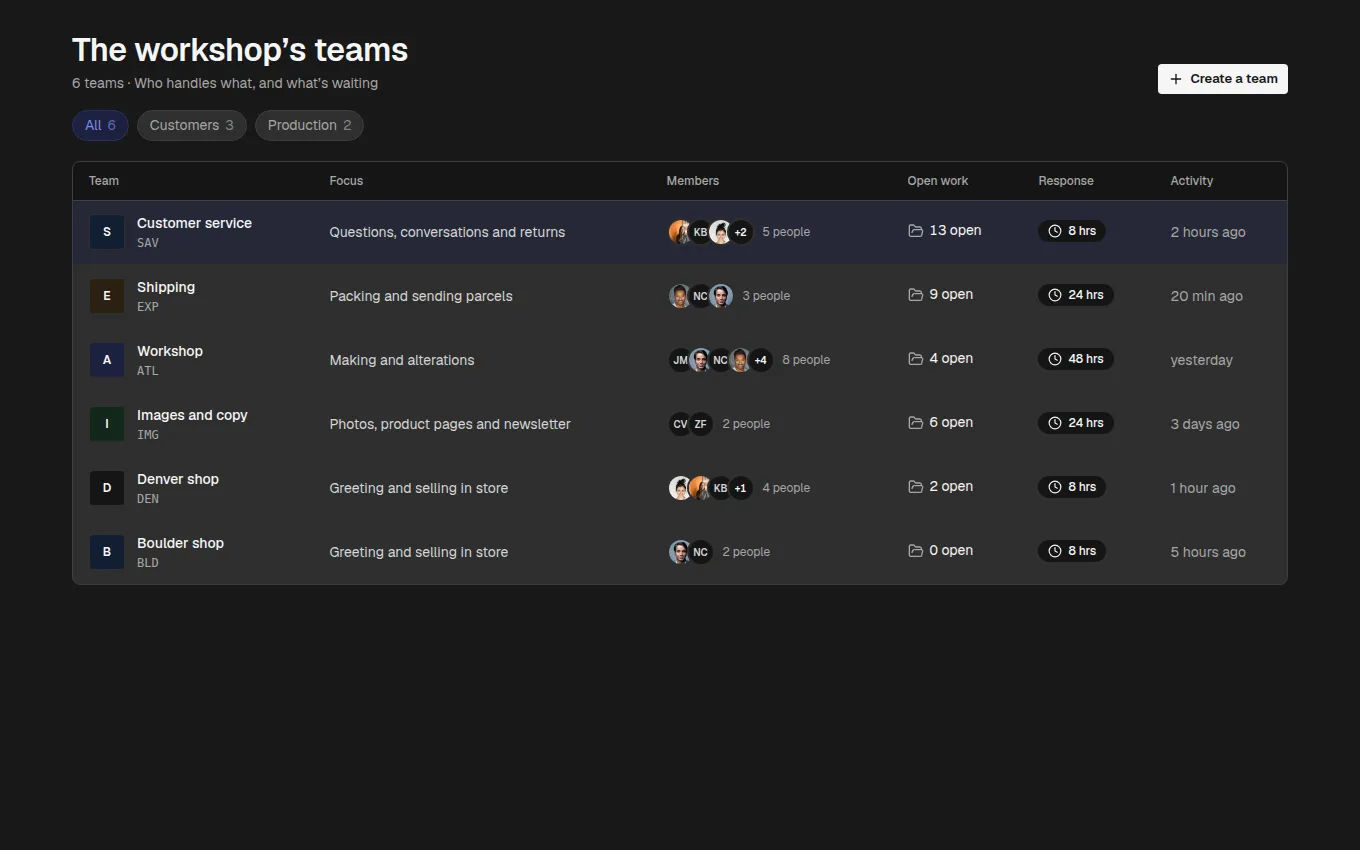1360x850 pixels.
Task: Click the Images and copy I badge
Action: point(107,424)
